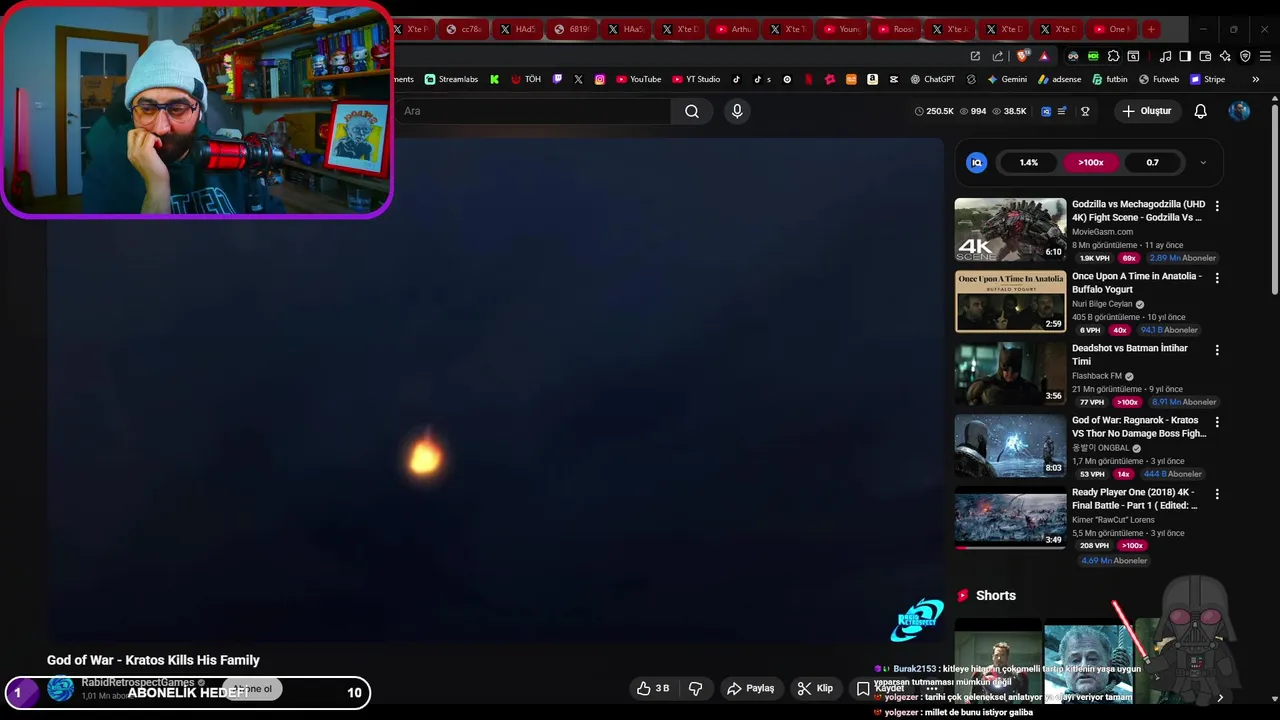1280x720 pixels.
Task: Click the Paylaş share button
Action: (x=751, y=688)
